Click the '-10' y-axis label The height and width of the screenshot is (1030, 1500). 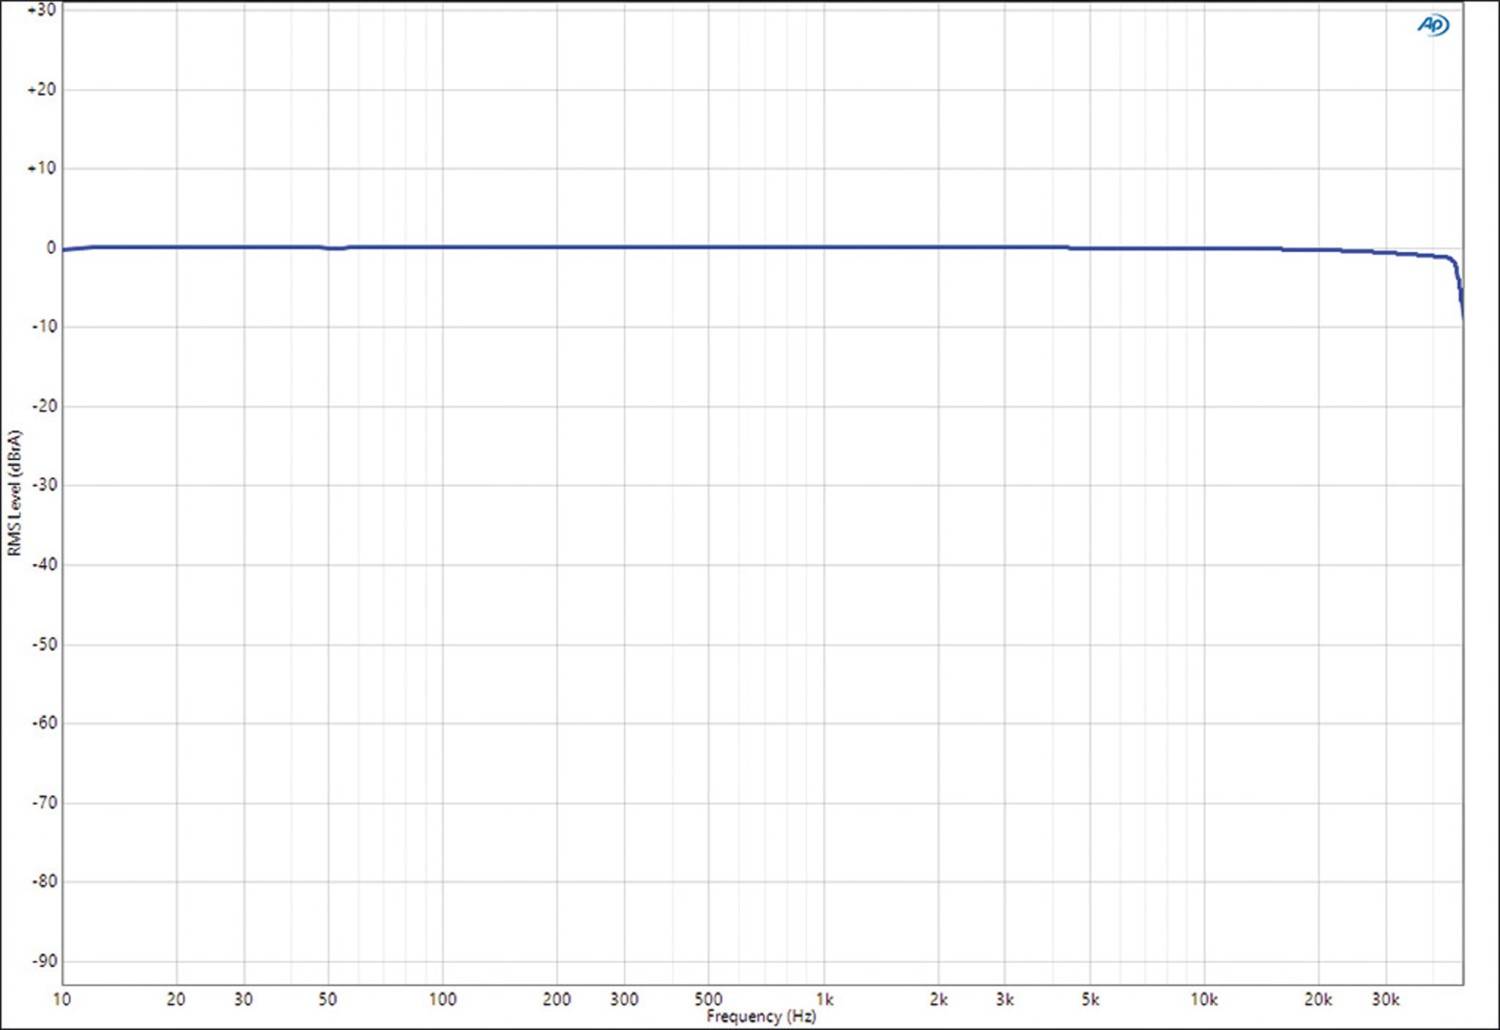(44, 327)
